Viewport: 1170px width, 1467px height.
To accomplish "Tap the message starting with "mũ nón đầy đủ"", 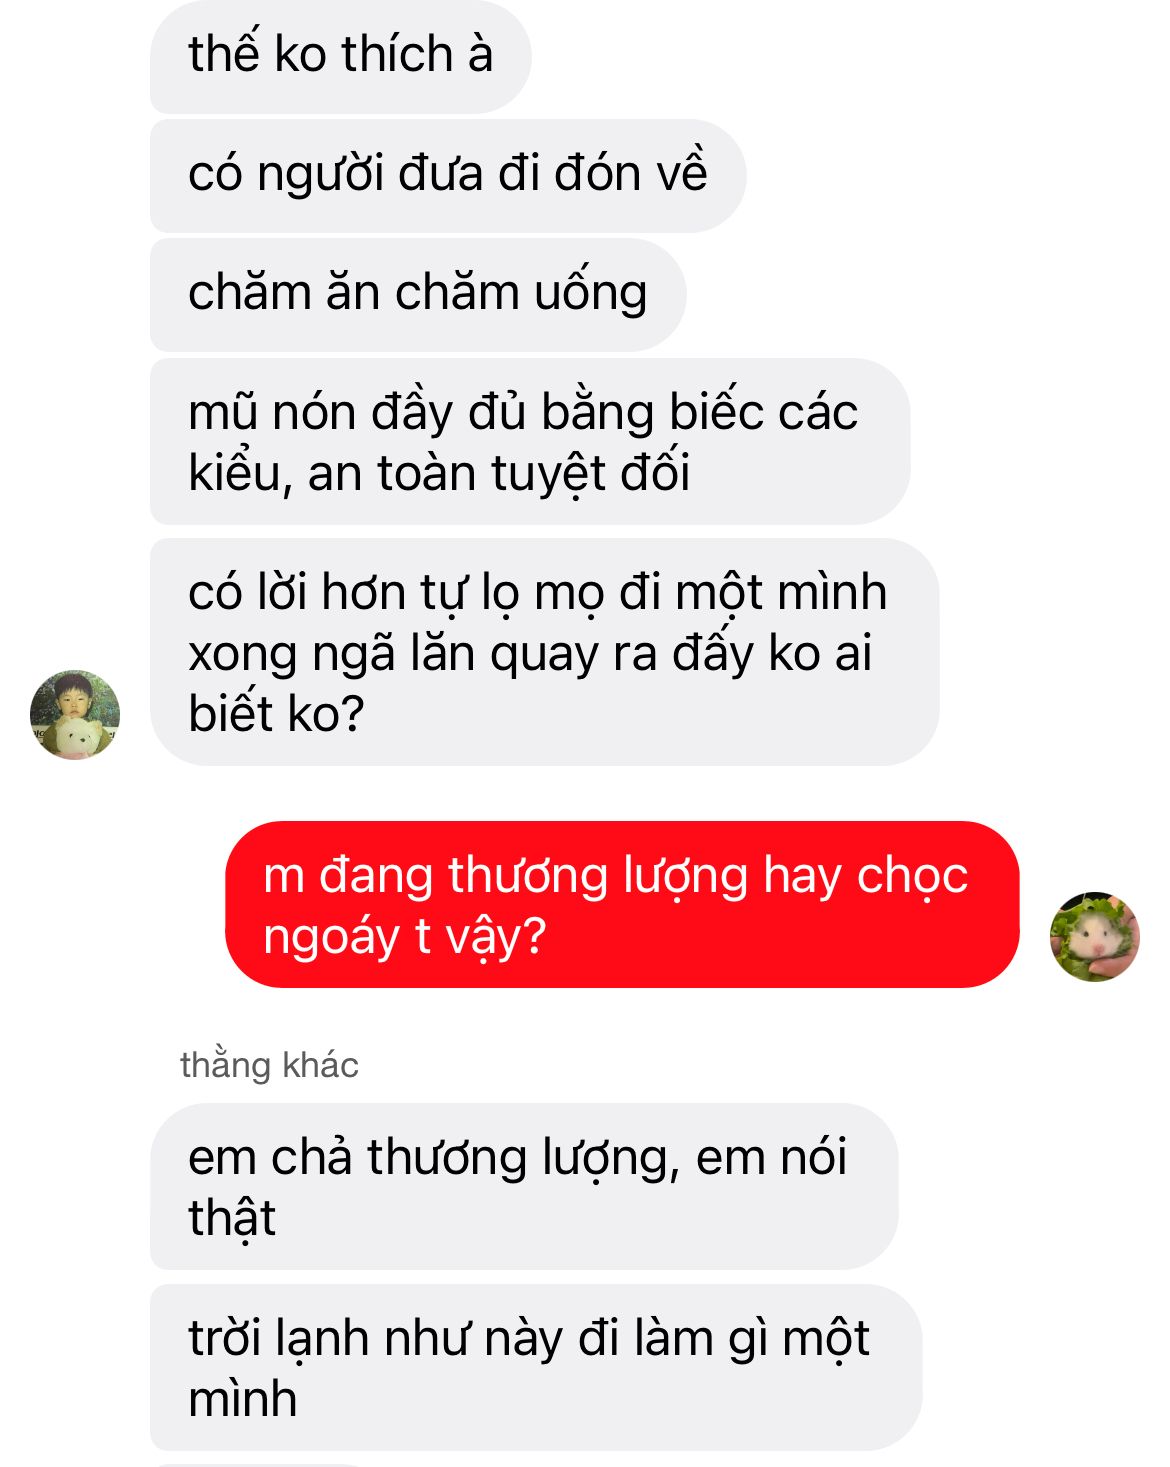I will pyautogui.click(x=530, y=441).
